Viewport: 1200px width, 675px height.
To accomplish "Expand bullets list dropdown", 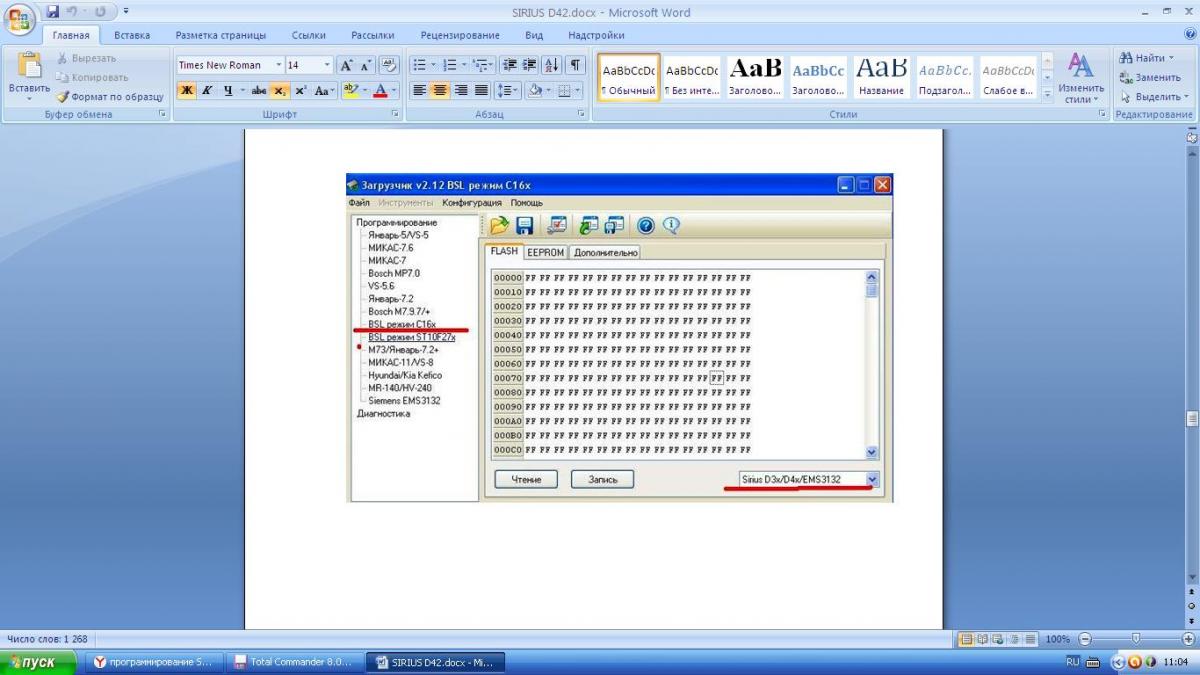I will (x=434, y=65).
